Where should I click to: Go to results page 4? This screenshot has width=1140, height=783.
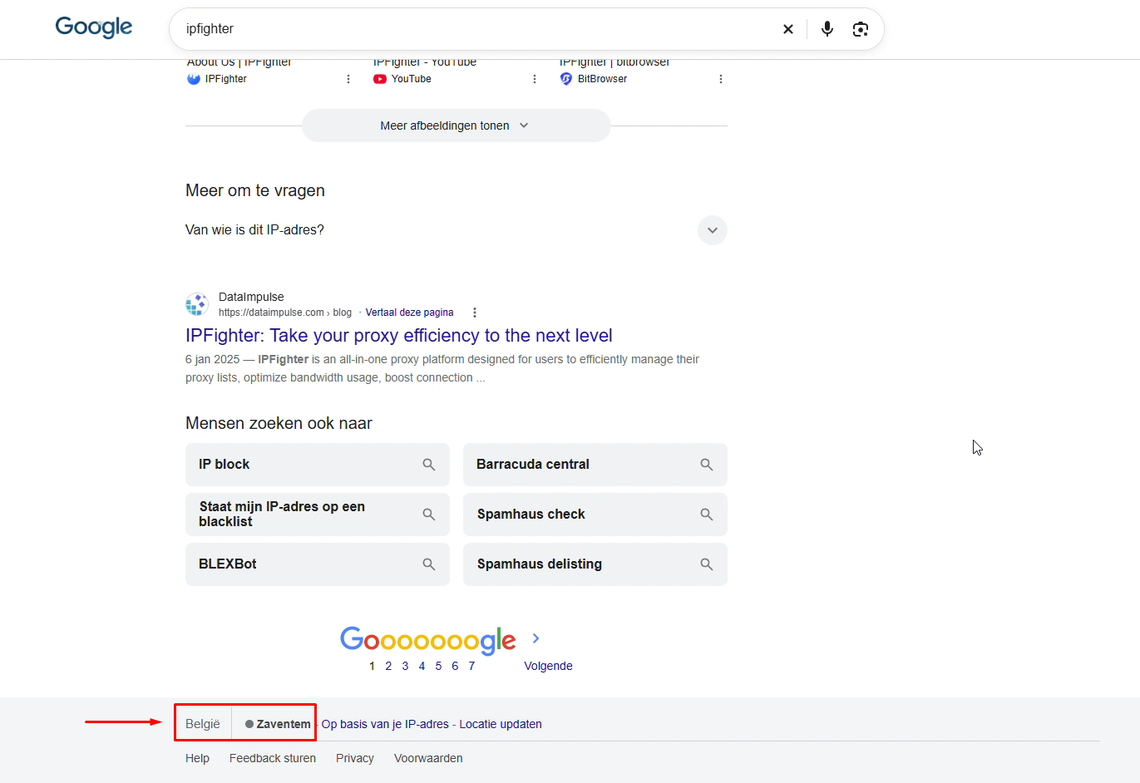tap(422, 666)
